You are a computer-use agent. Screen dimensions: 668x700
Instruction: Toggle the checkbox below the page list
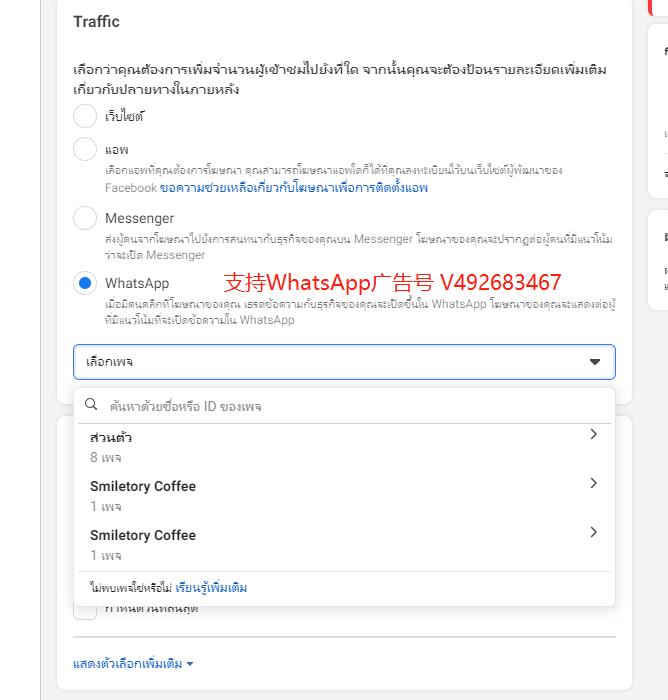click(85, 613)
